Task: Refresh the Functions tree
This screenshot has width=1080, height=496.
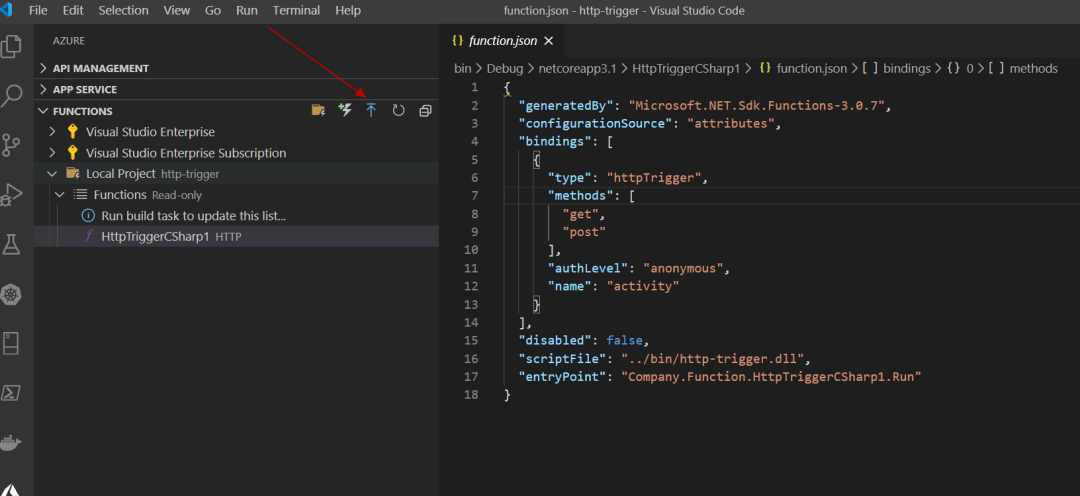Action: coord(398,110)
